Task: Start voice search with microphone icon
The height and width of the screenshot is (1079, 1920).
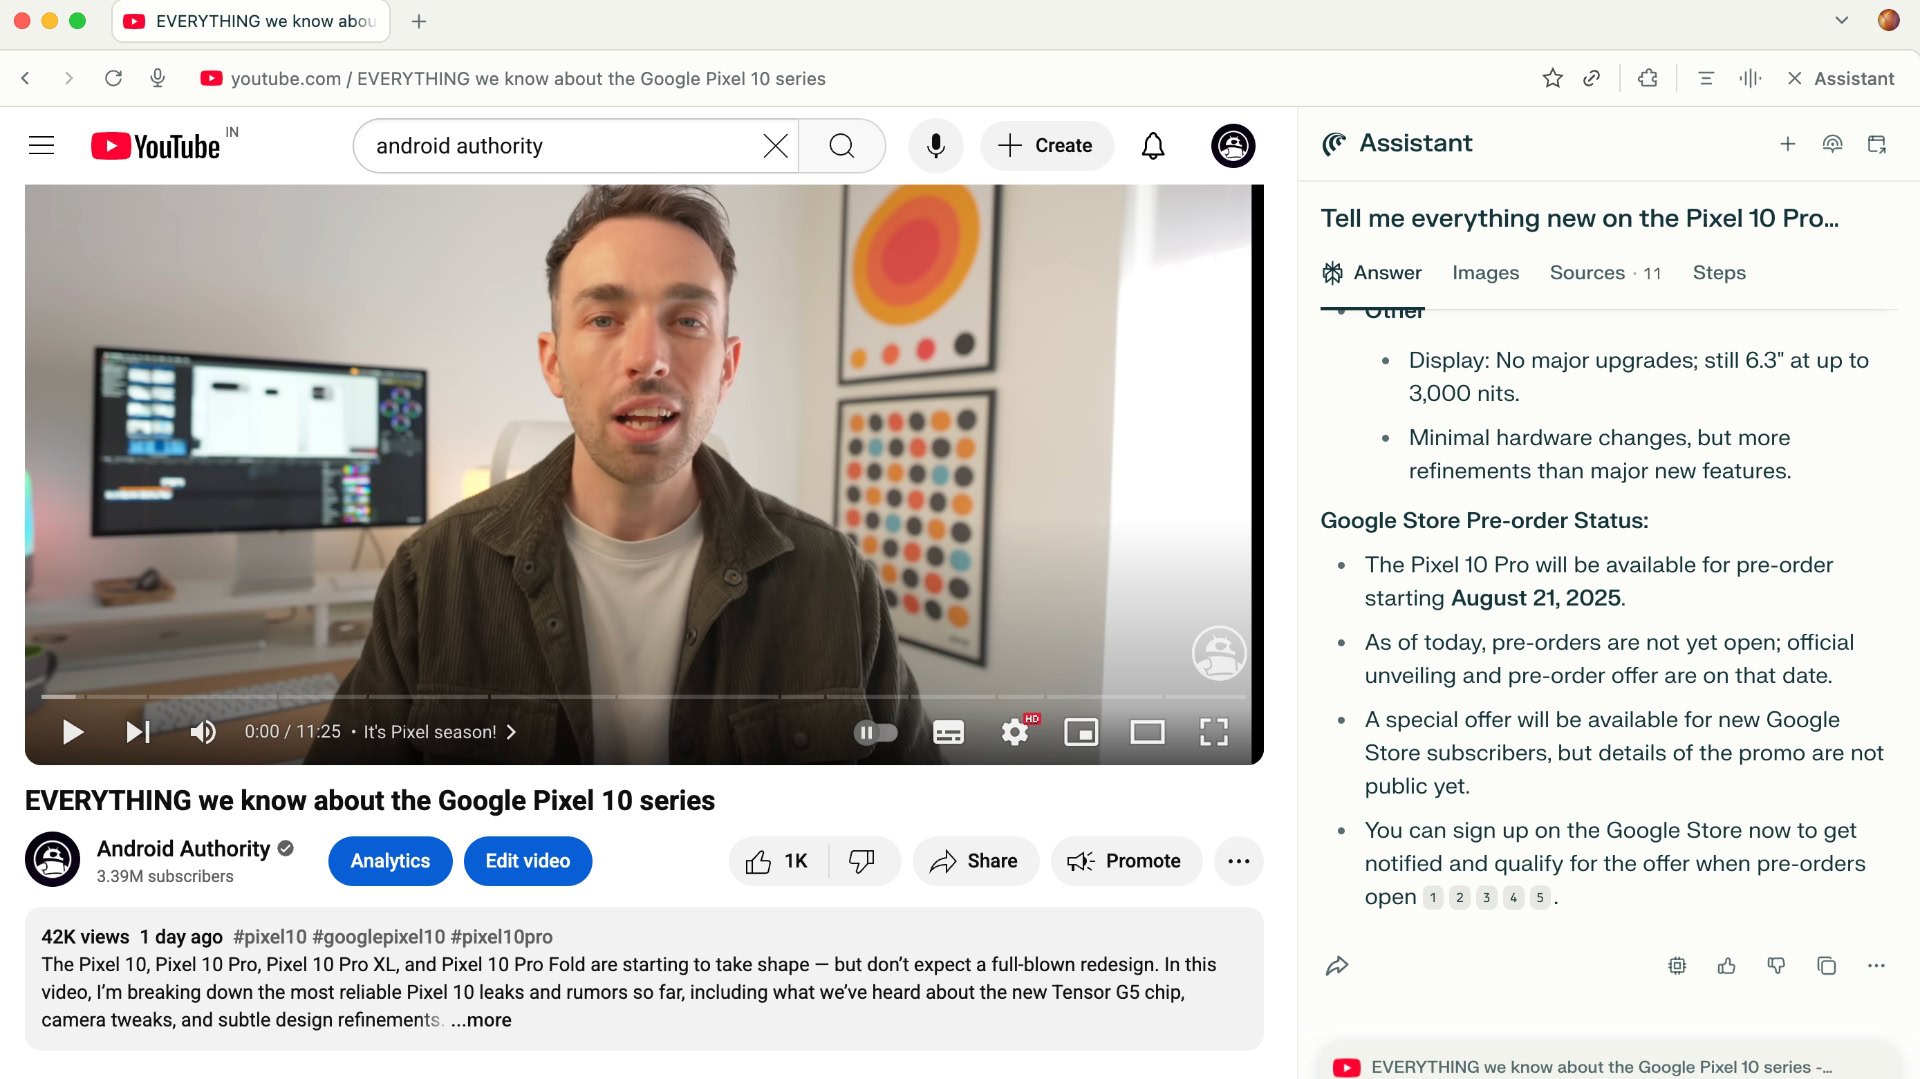Action: coord(936,146)
